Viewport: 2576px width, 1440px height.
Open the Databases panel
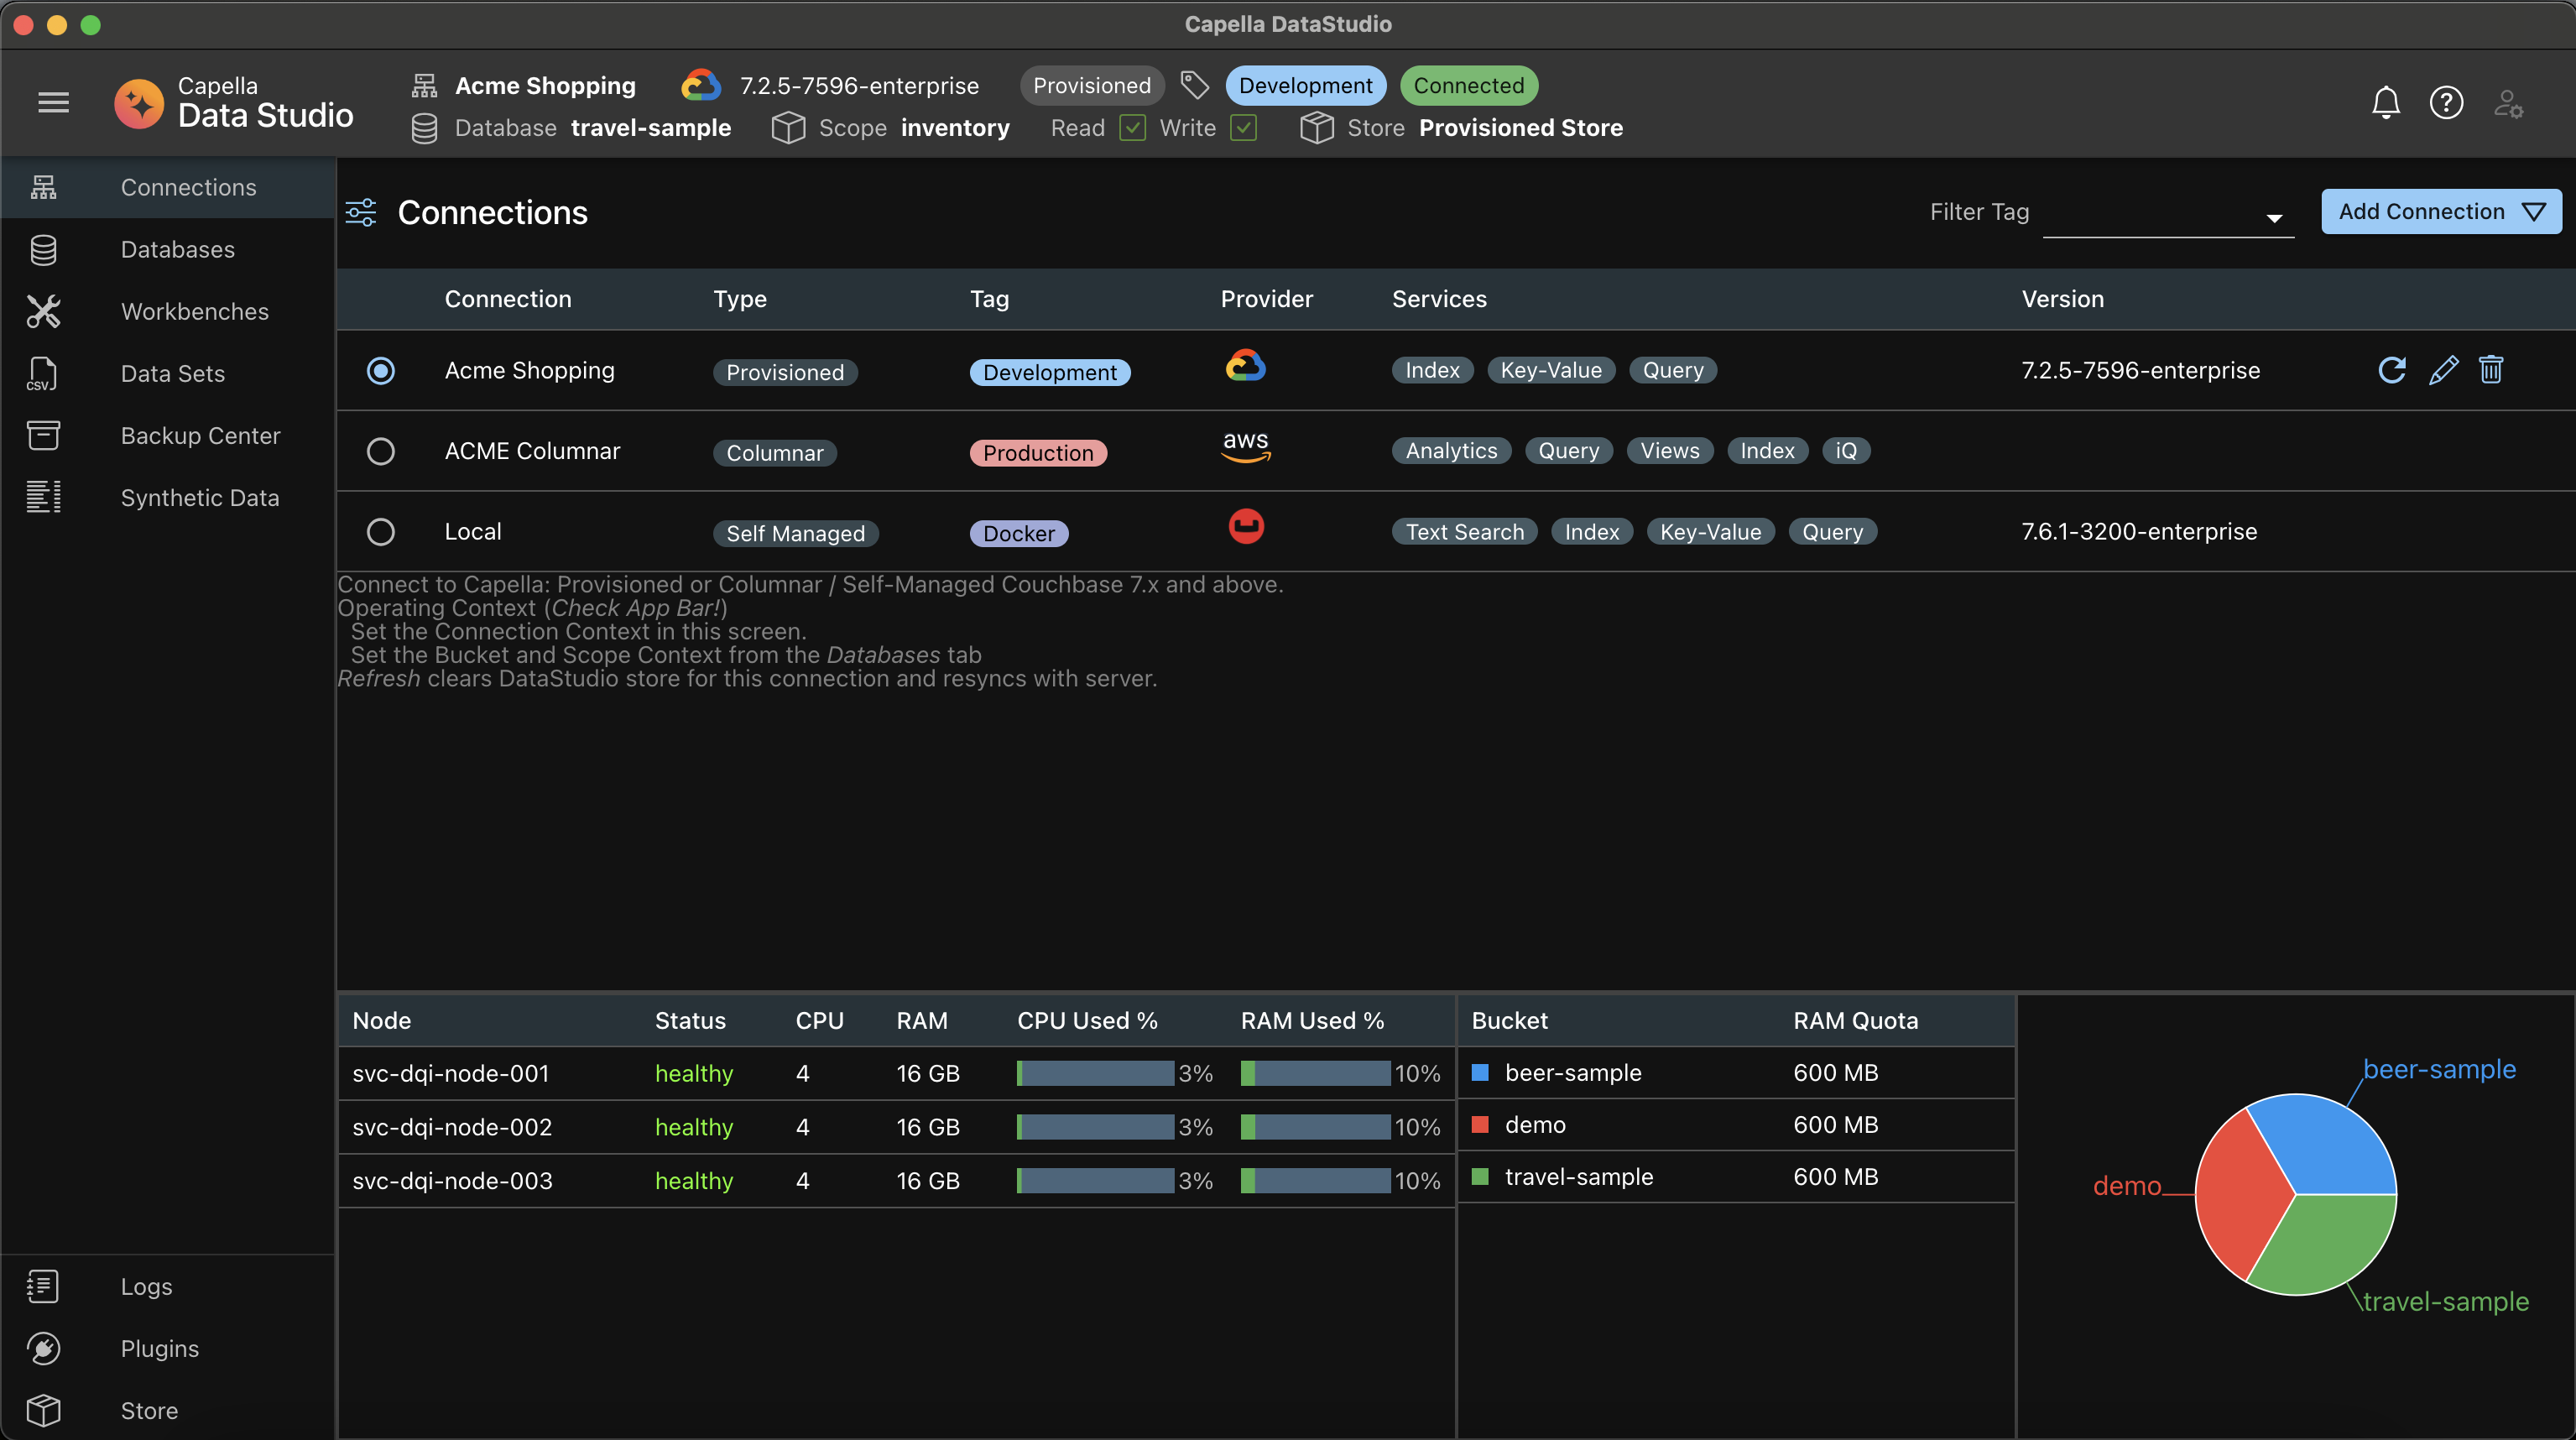click(177, 249)
